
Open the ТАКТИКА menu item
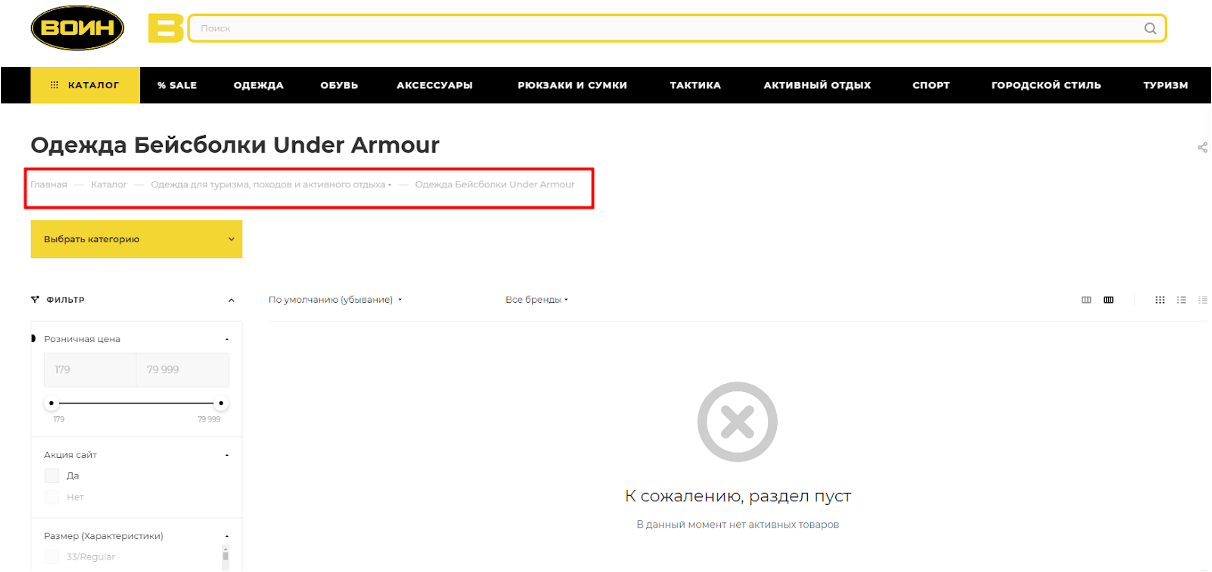coord(695,85)
